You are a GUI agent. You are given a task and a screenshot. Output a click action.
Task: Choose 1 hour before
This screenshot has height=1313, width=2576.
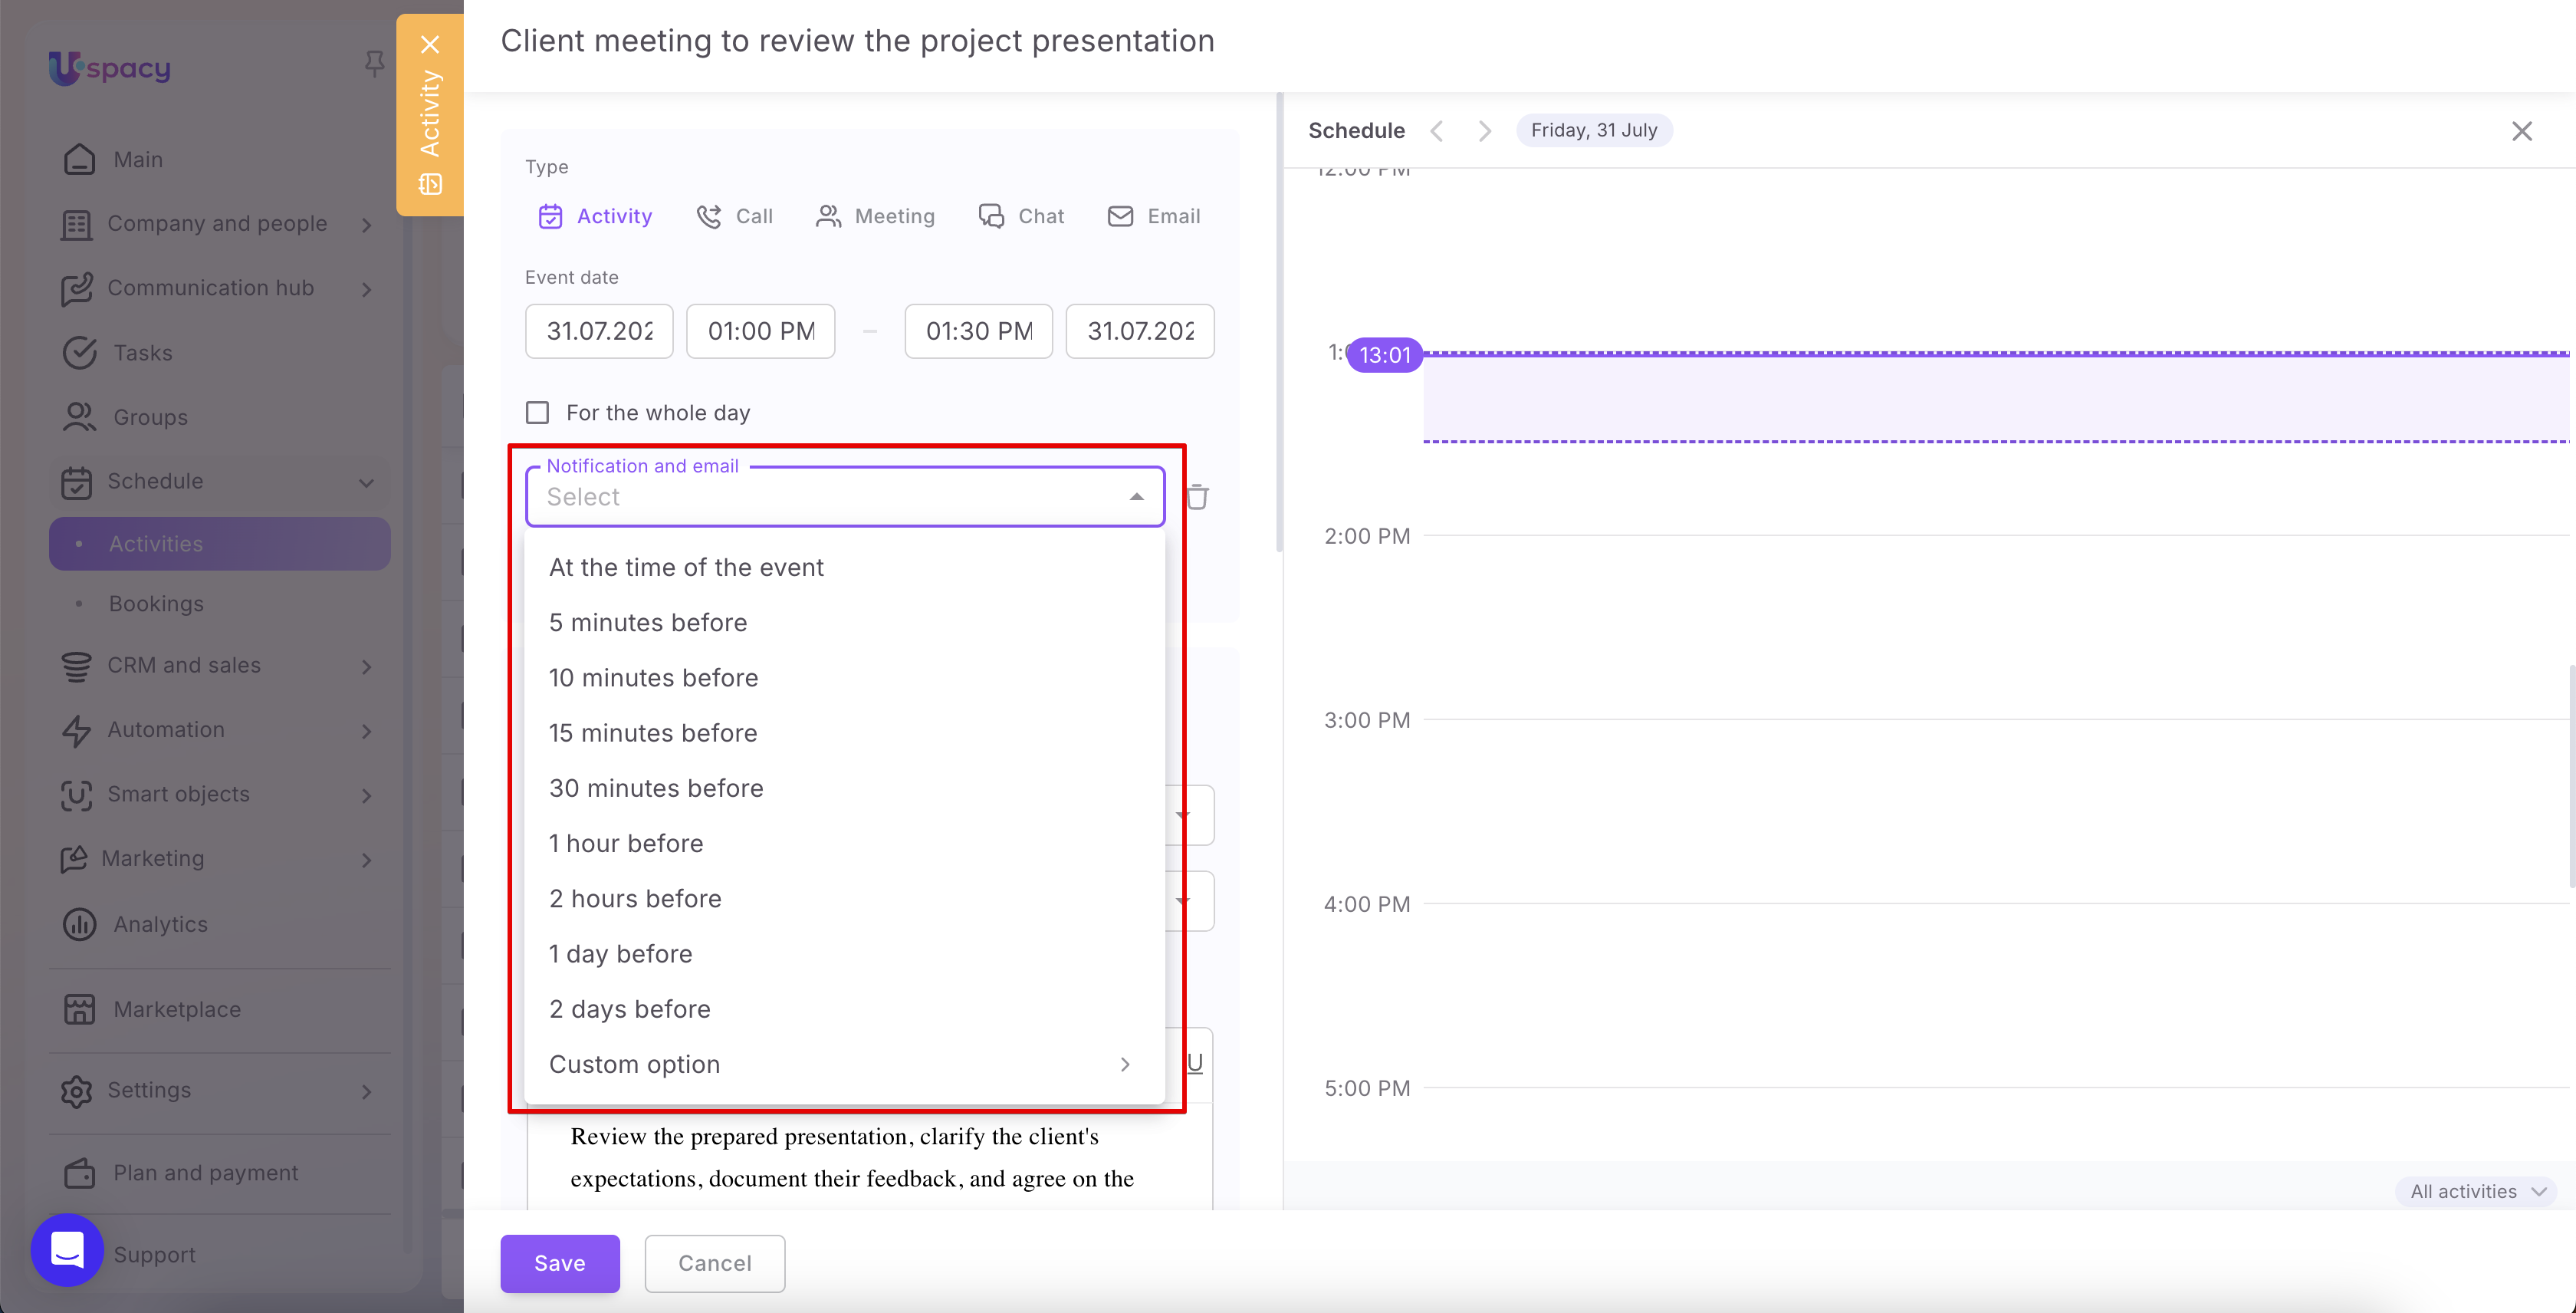pyautogui.click(x=845, y=843)
